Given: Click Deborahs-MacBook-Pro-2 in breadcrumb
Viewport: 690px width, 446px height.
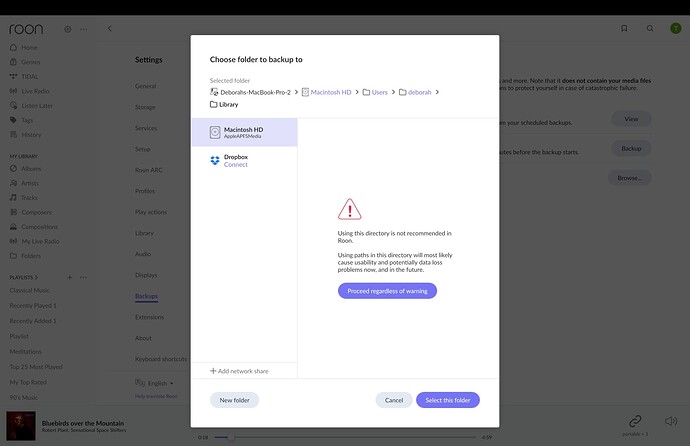Looking at the screenshot, I should (x=250, y=92).
